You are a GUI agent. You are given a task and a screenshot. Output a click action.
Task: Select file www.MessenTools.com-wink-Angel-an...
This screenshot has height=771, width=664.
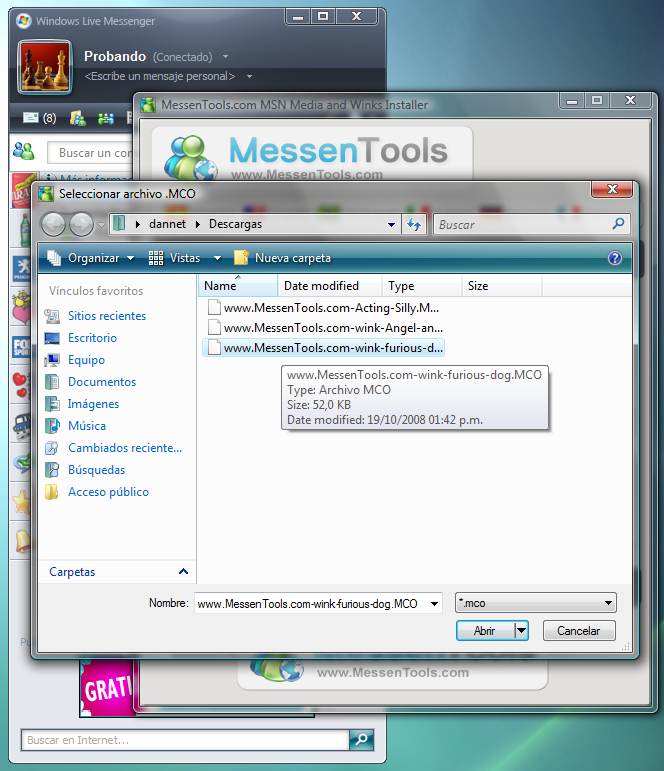pyautogui.click(x=323, y=328)
